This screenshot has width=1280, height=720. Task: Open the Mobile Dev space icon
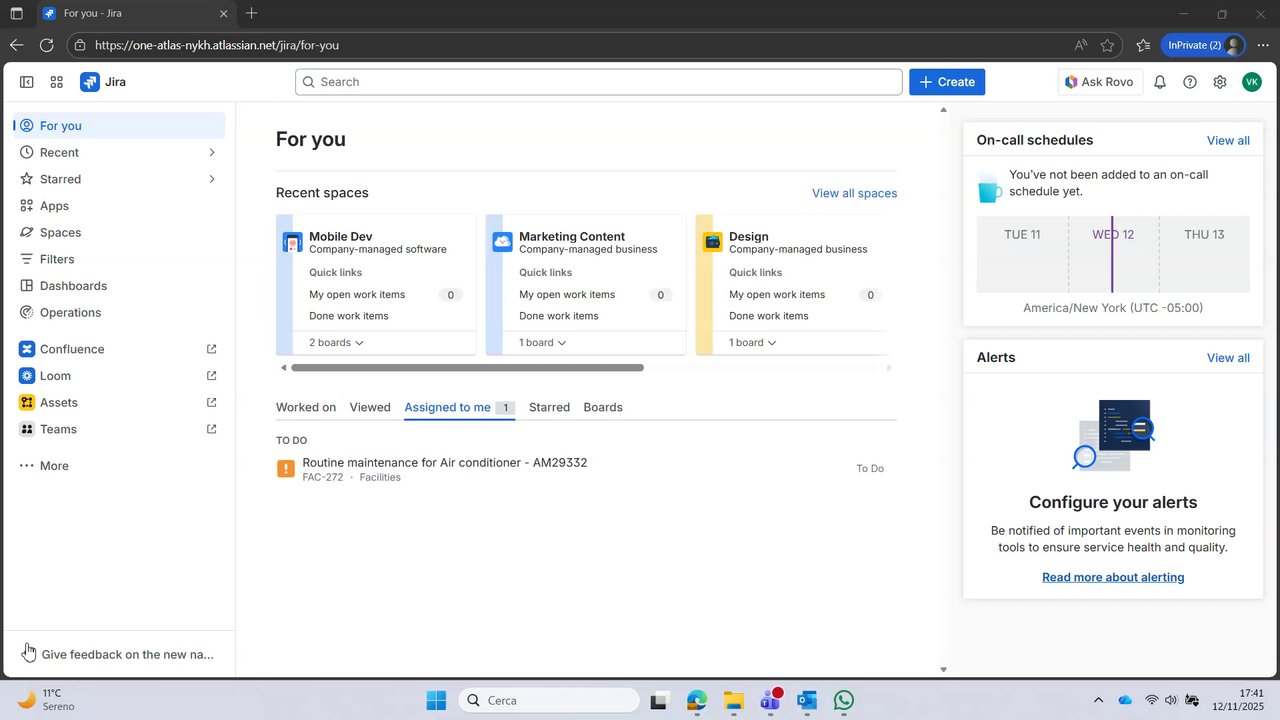pos(293,242)
